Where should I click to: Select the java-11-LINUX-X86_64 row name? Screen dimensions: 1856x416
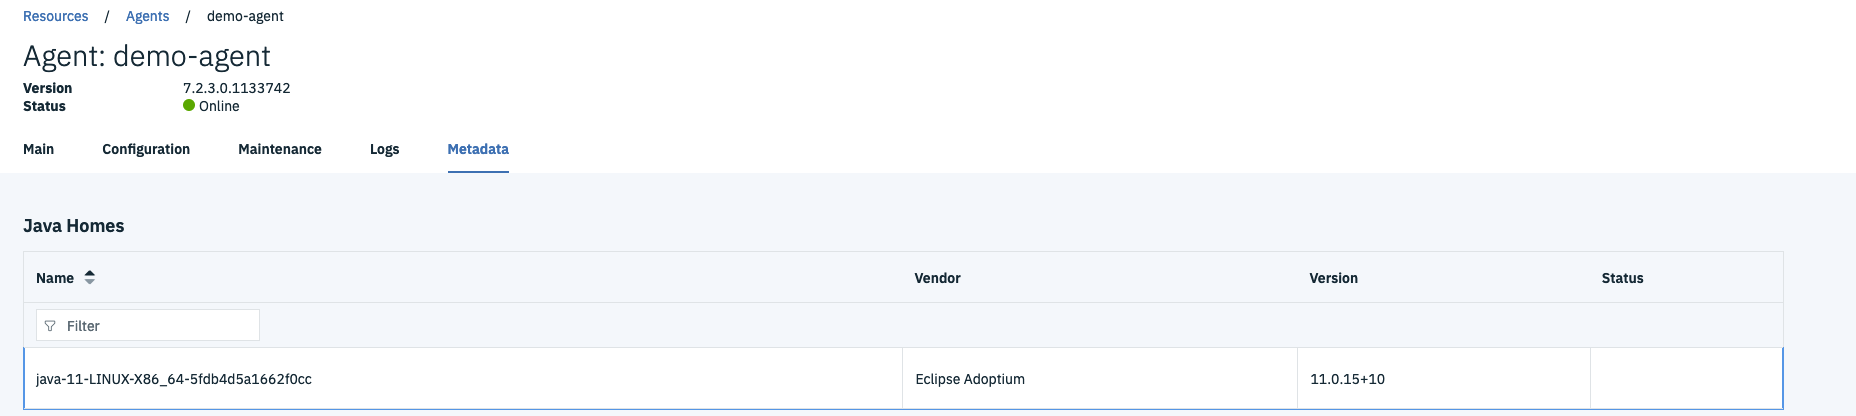pos(174,379)
